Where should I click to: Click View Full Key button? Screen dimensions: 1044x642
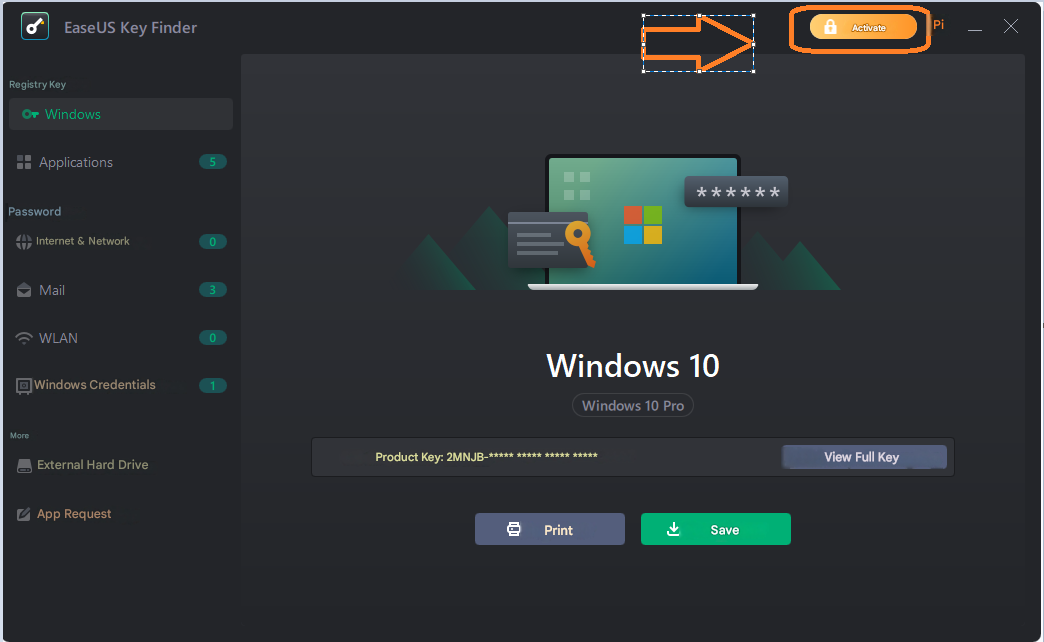point(864,457)
